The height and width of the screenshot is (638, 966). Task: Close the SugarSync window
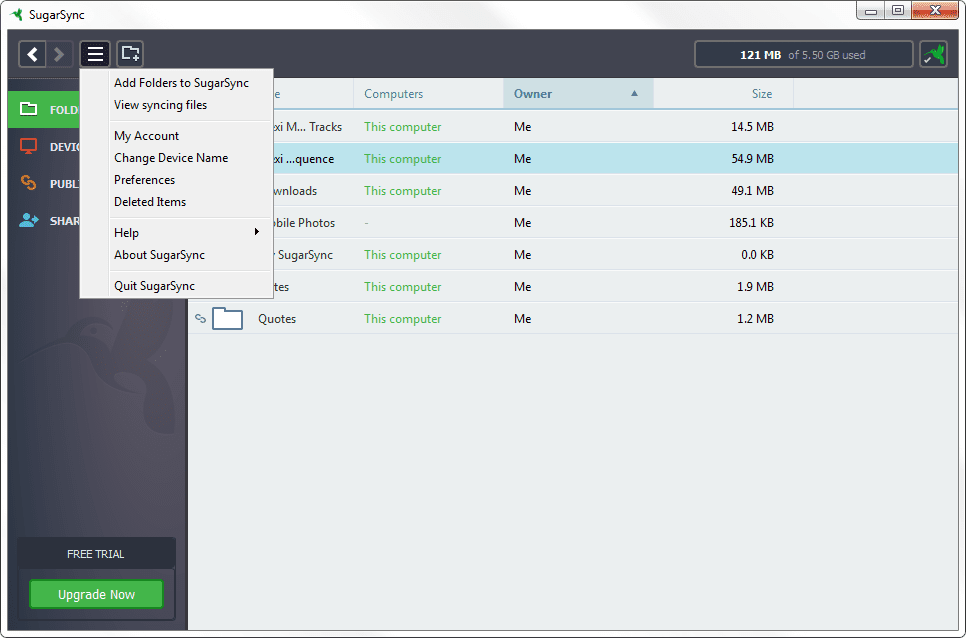pyautogui.click(x=935, y=10)
